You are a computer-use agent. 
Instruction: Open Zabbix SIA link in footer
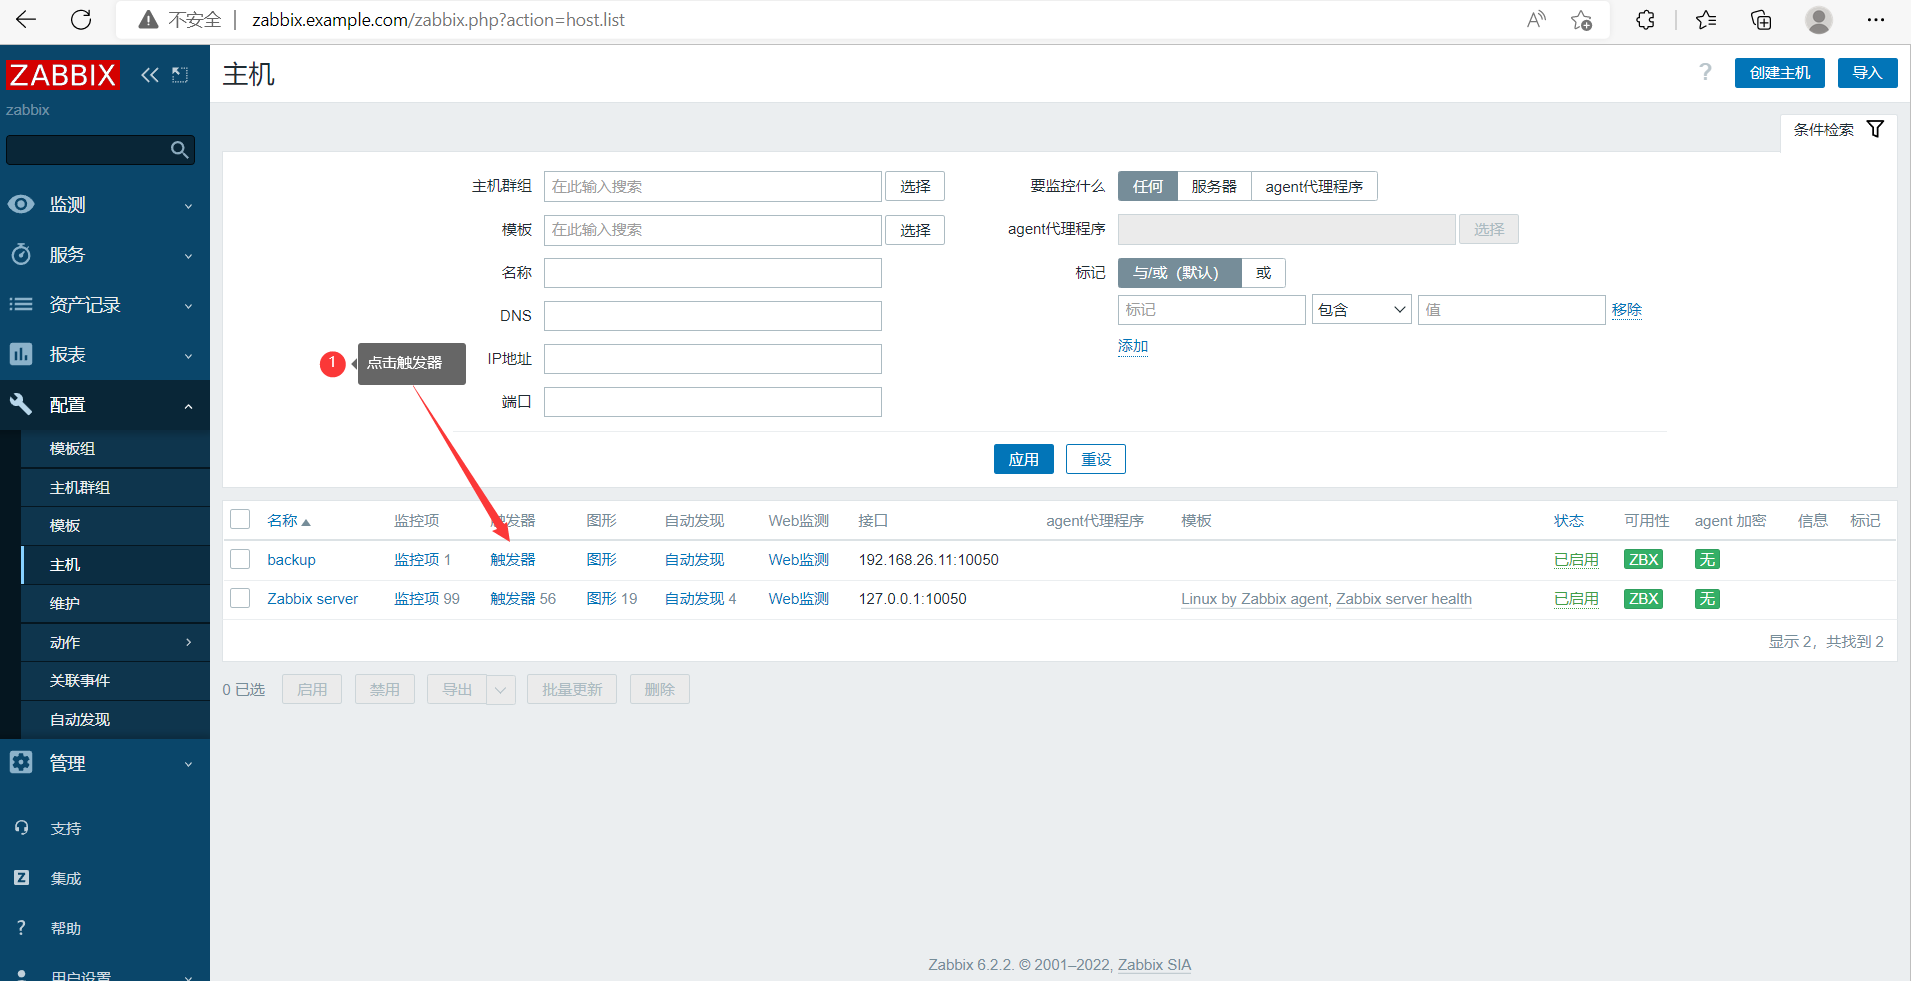click(1154, 965)
